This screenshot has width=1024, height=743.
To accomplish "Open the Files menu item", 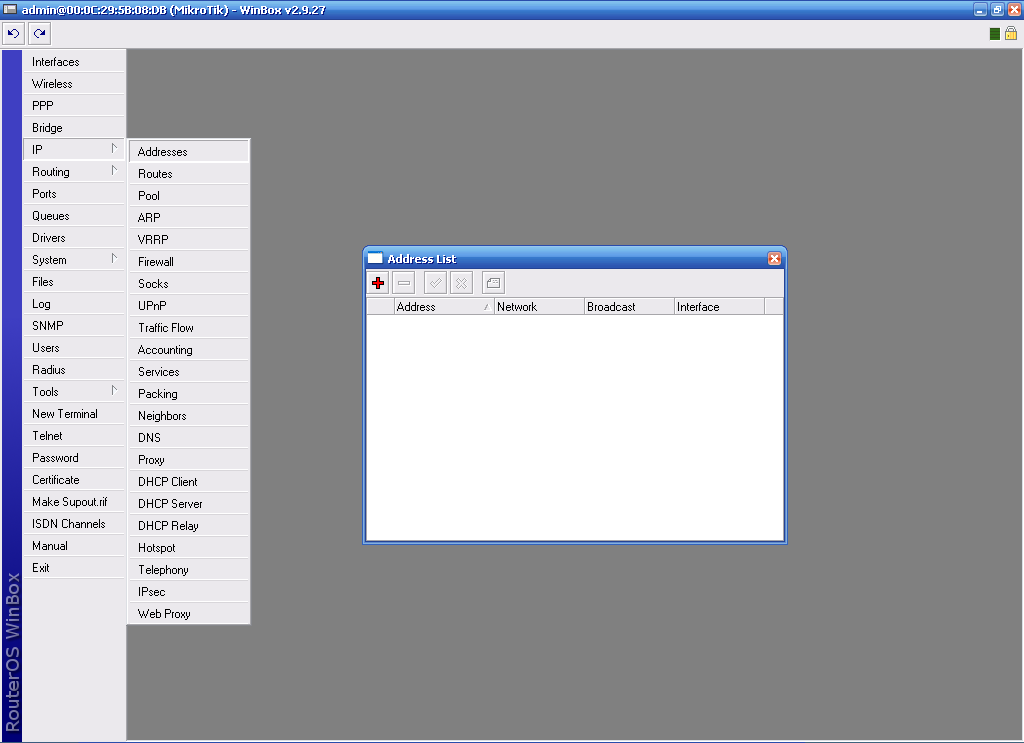I will pyautogui.click(x=74, y=282).
